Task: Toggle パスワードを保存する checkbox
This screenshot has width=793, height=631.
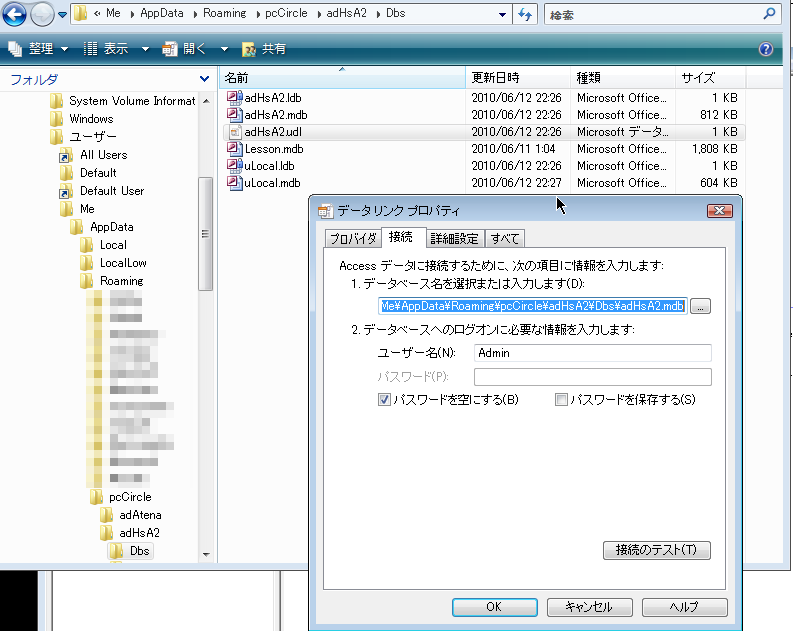Action: tap(561, 400)
